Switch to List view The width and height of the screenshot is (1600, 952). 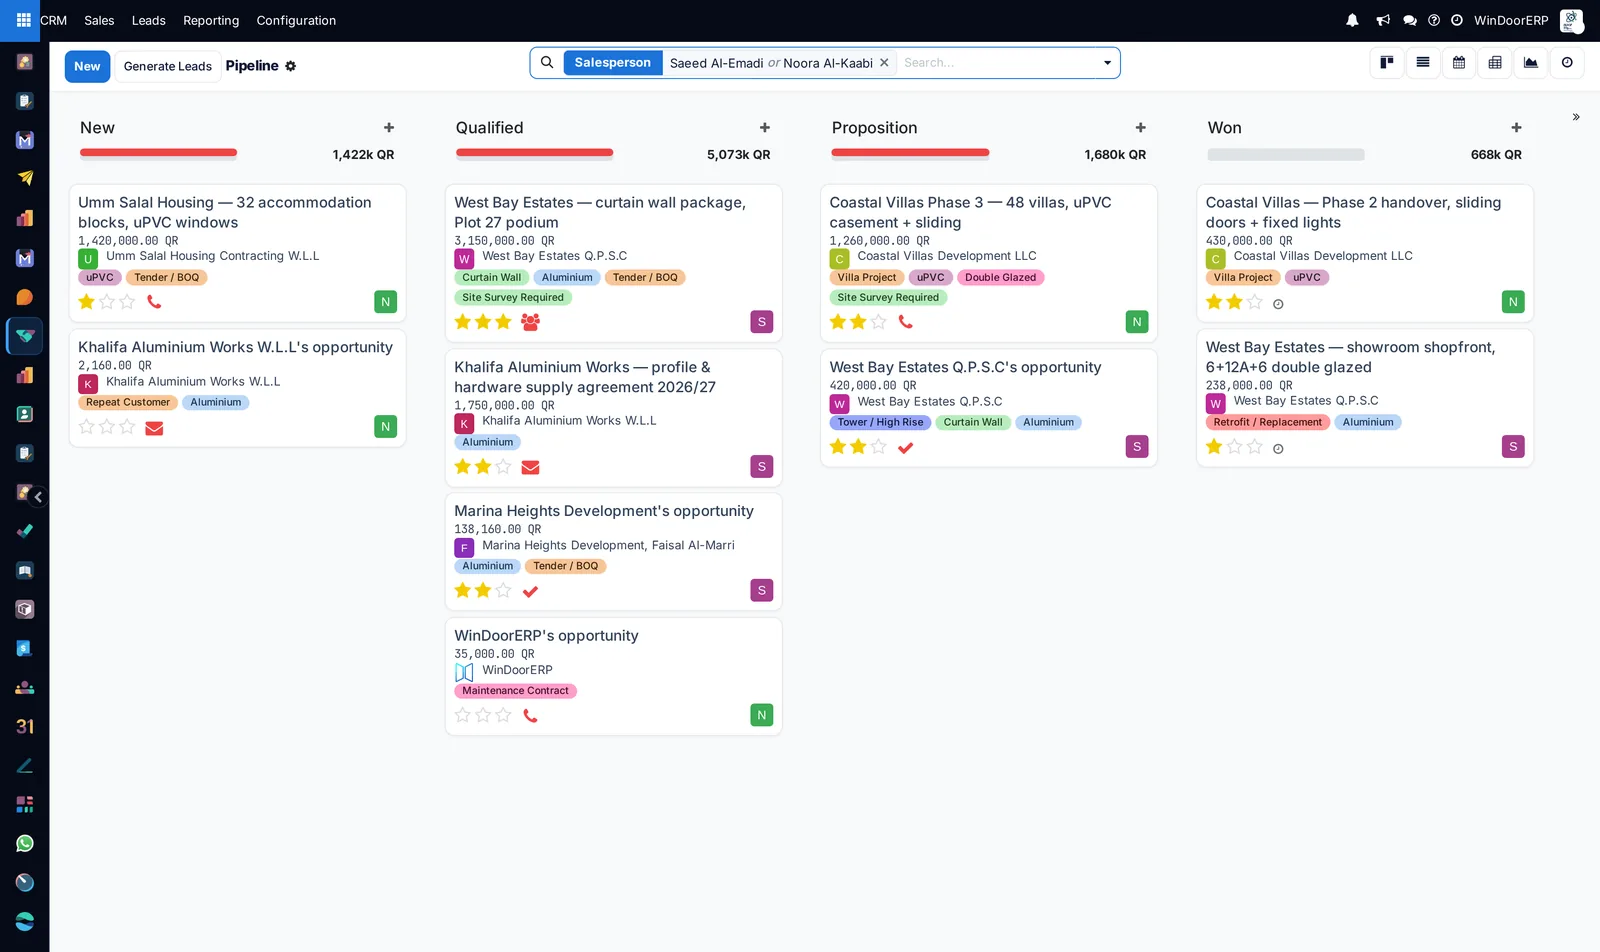(x=1423, y=62)
